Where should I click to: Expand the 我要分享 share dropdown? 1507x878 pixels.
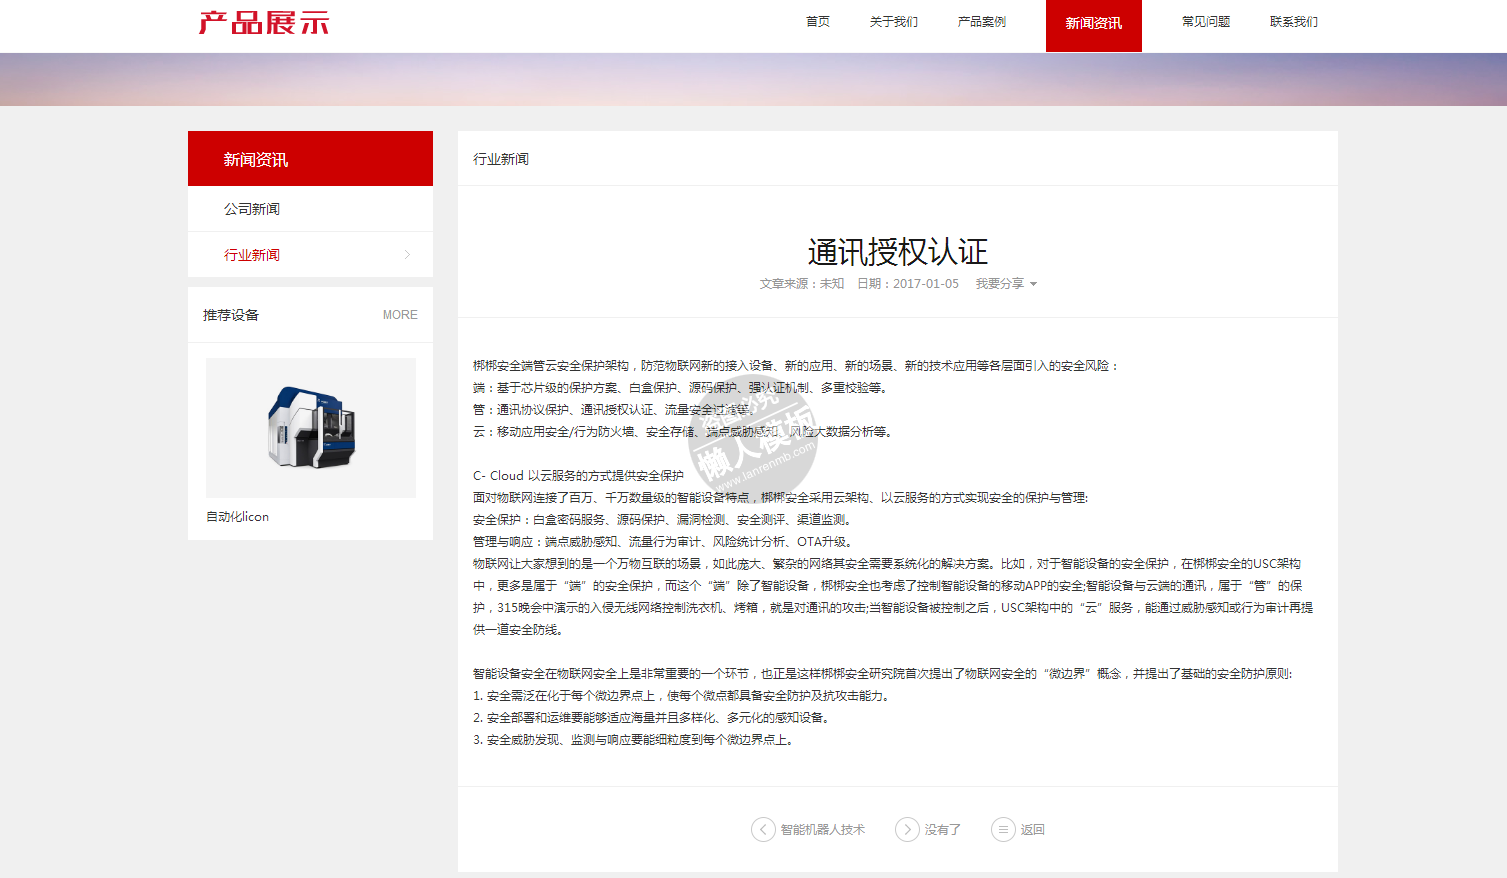click(x=1006, y=284)
